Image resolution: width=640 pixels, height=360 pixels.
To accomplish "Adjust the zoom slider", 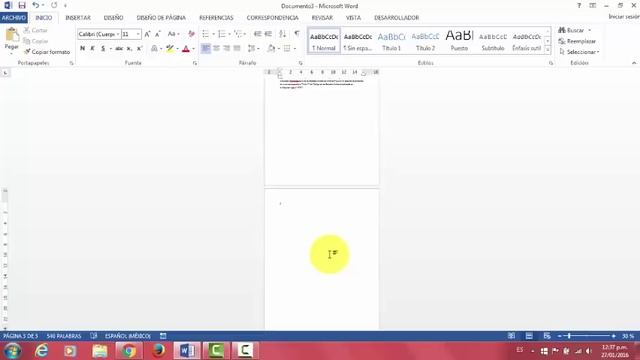I will tap(569, 336).
